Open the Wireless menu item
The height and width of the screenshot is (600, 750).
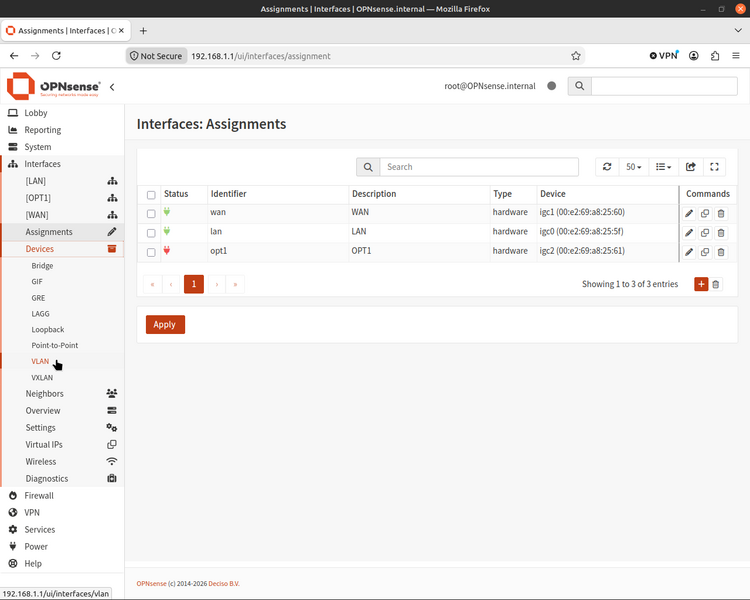tap(62, 462)
